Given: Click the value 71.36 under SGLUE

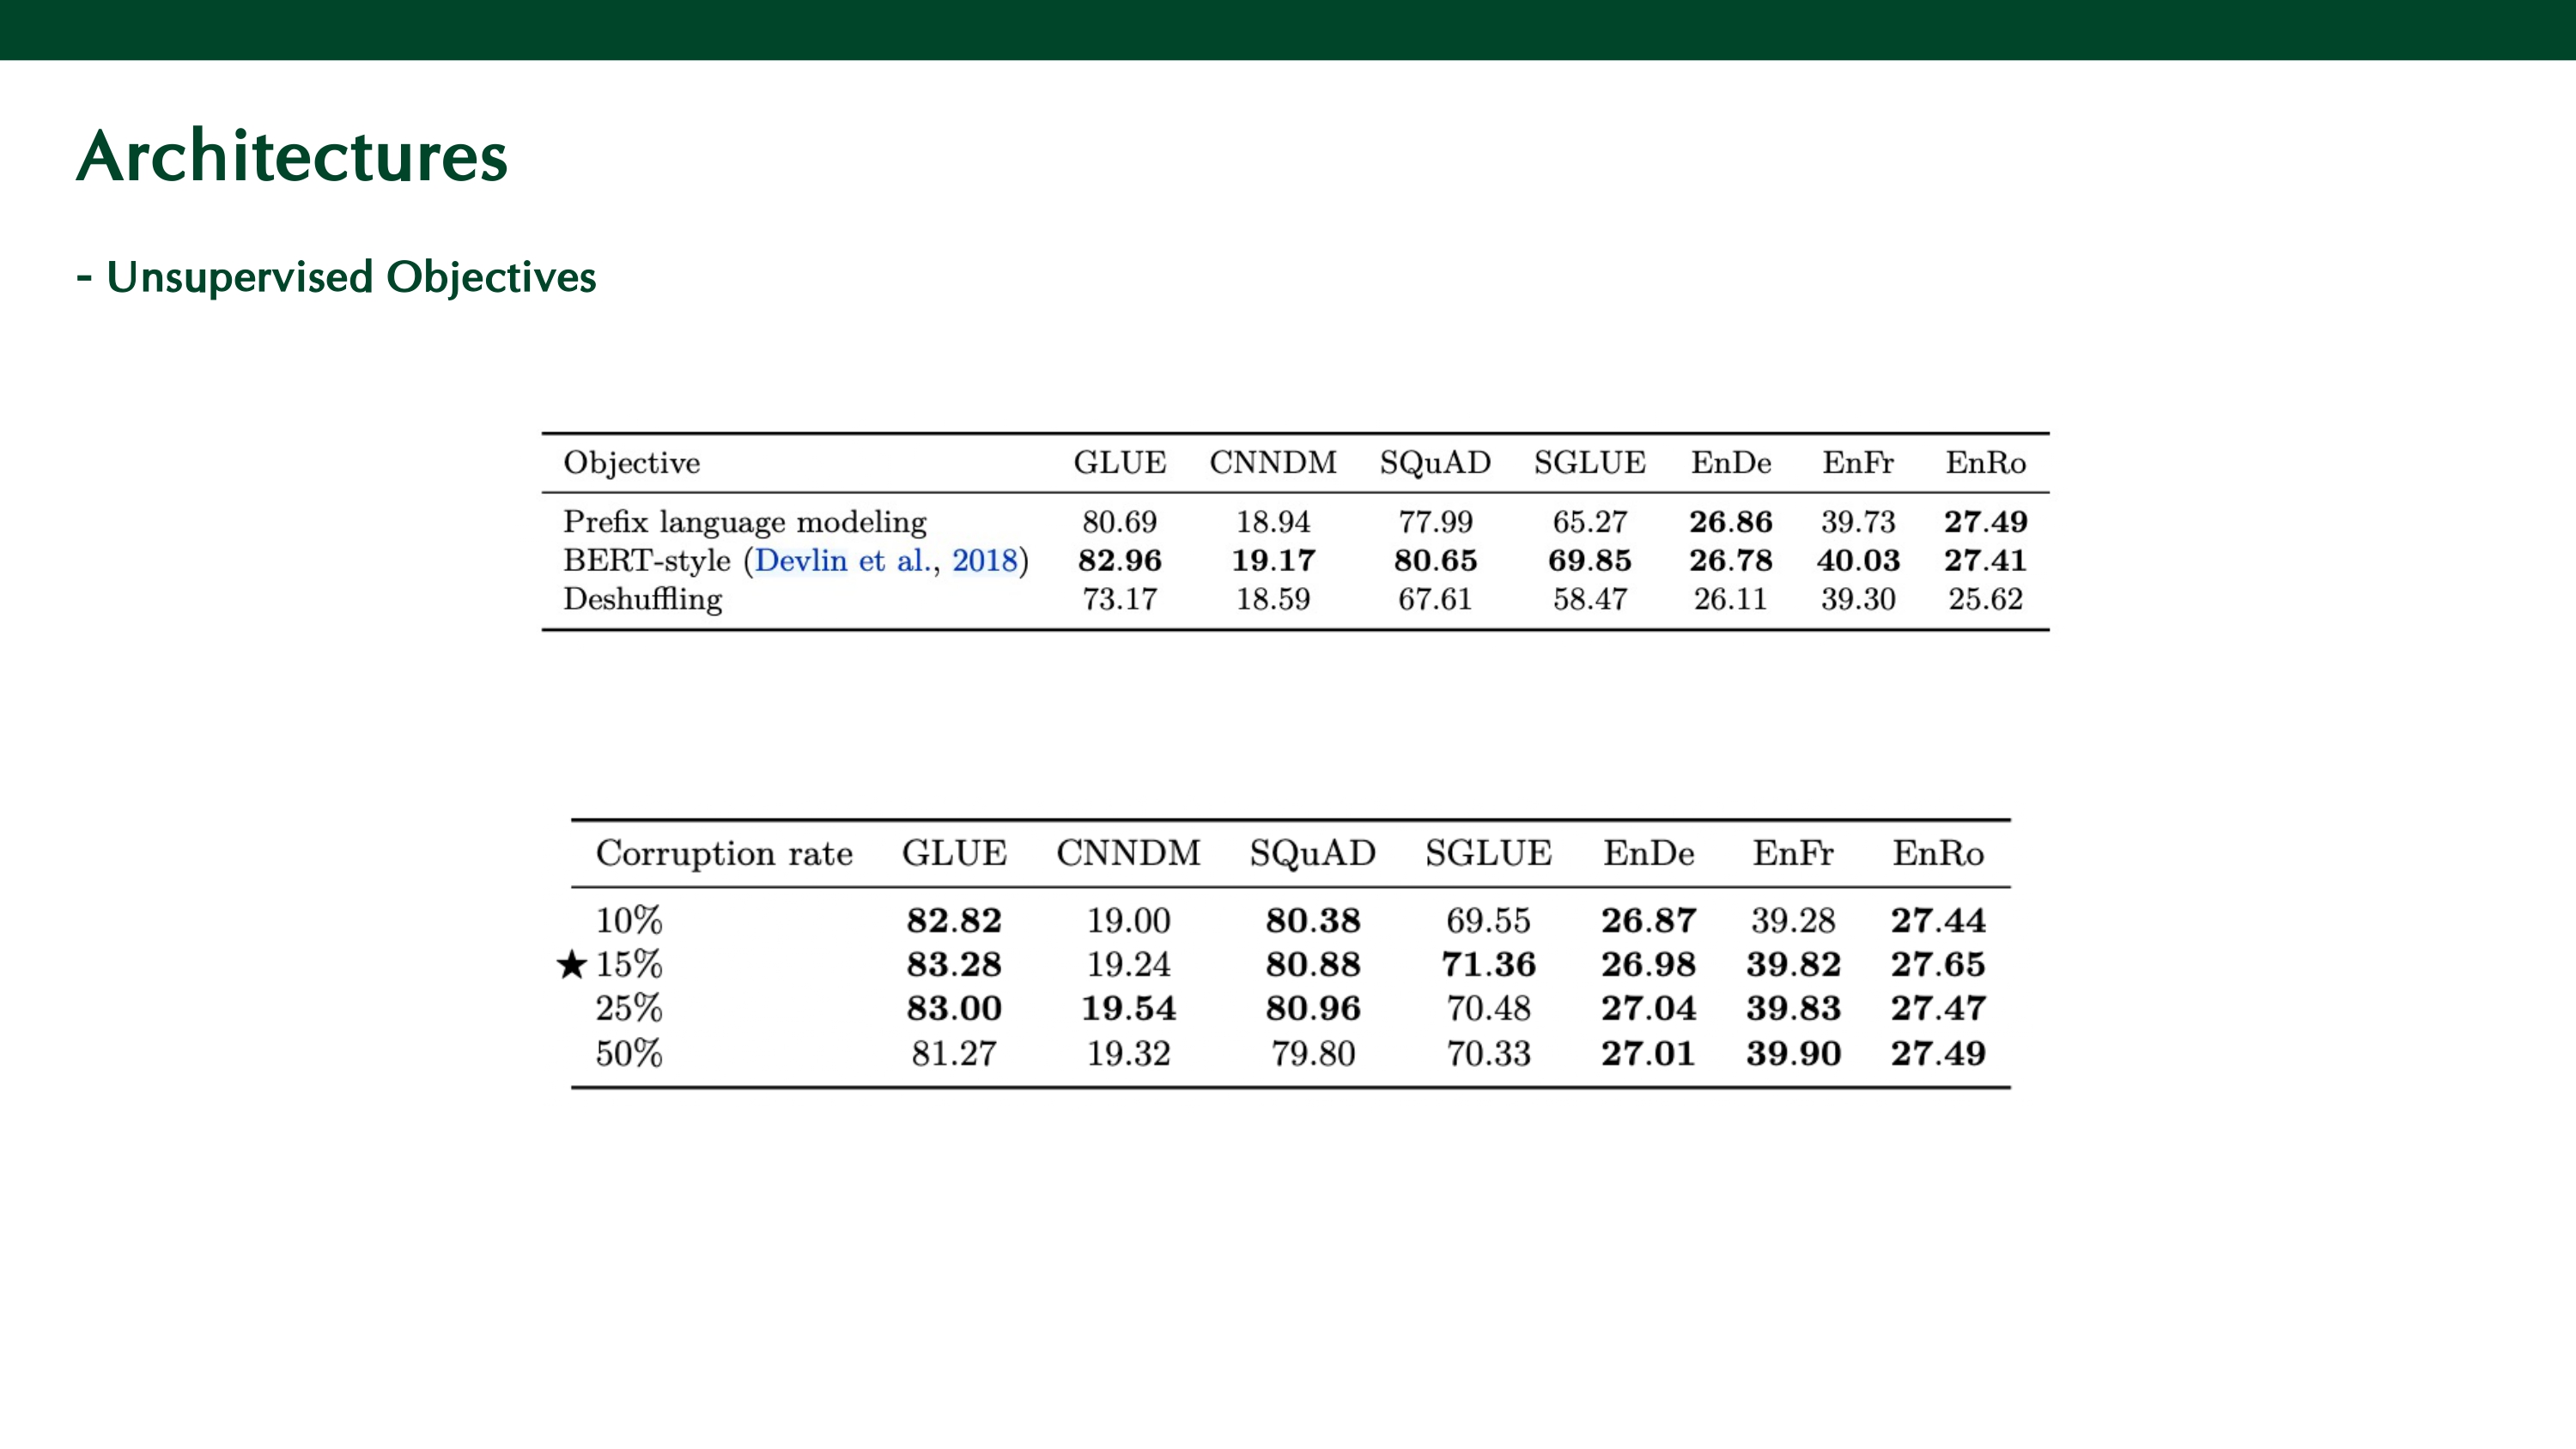Looking at the screenshot, I should coord(1488,964).
